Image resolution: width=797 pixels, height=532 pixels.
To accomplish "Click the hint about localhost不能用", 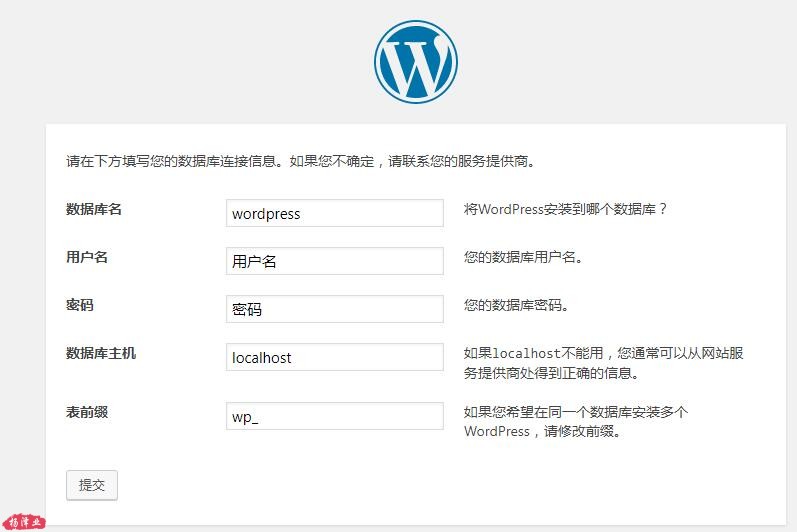I will click(603, 363).
